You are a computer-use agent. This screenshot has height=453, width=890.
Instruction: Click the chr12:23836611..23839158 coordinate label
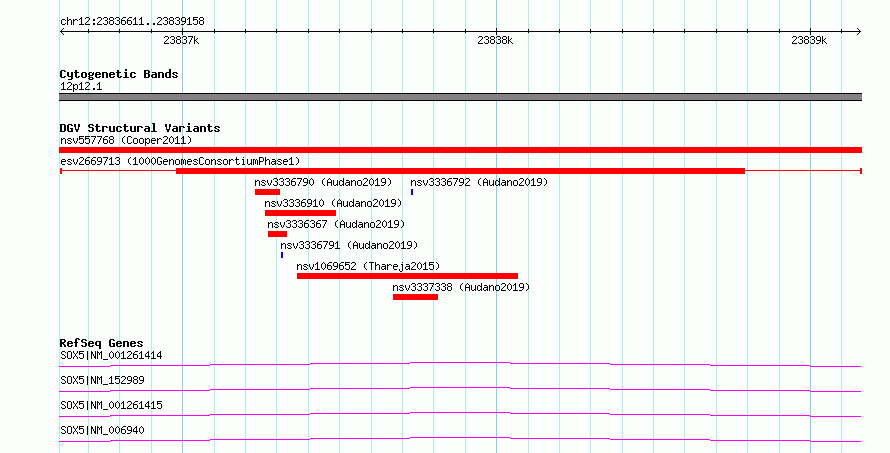132,22
